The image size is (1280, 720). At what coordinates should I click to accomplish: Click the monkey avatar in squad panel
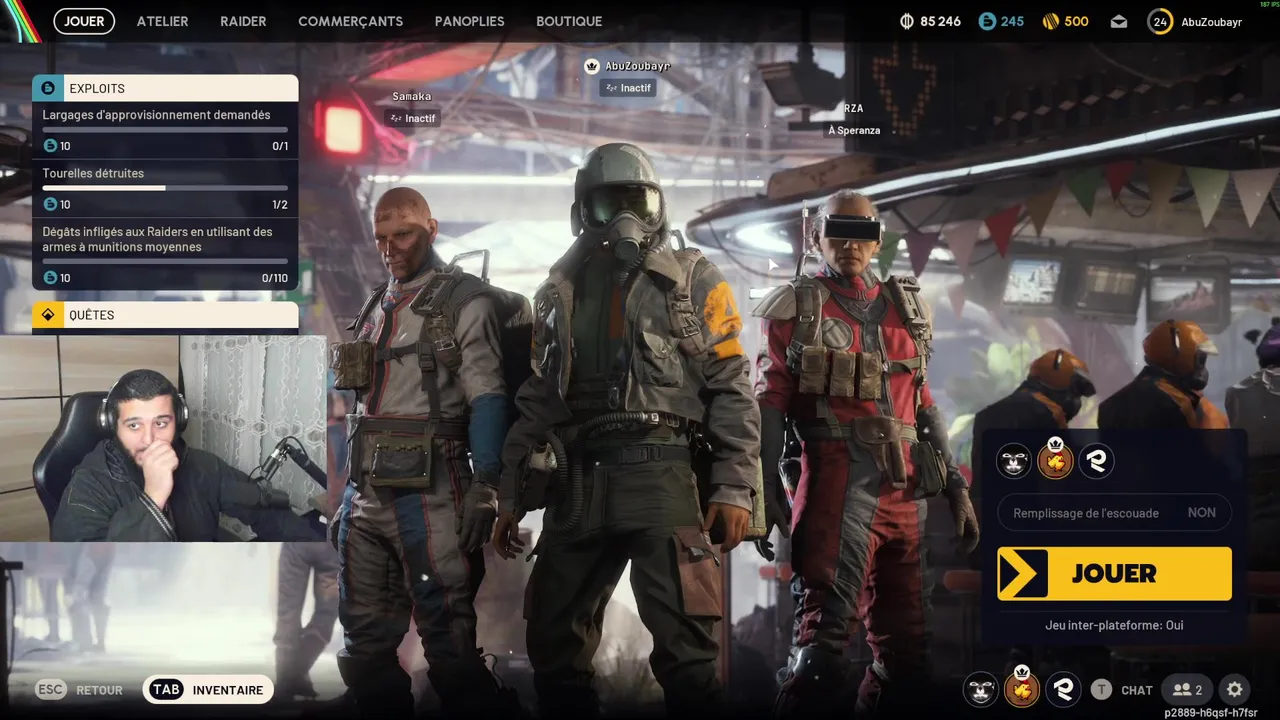[1014, 461]
